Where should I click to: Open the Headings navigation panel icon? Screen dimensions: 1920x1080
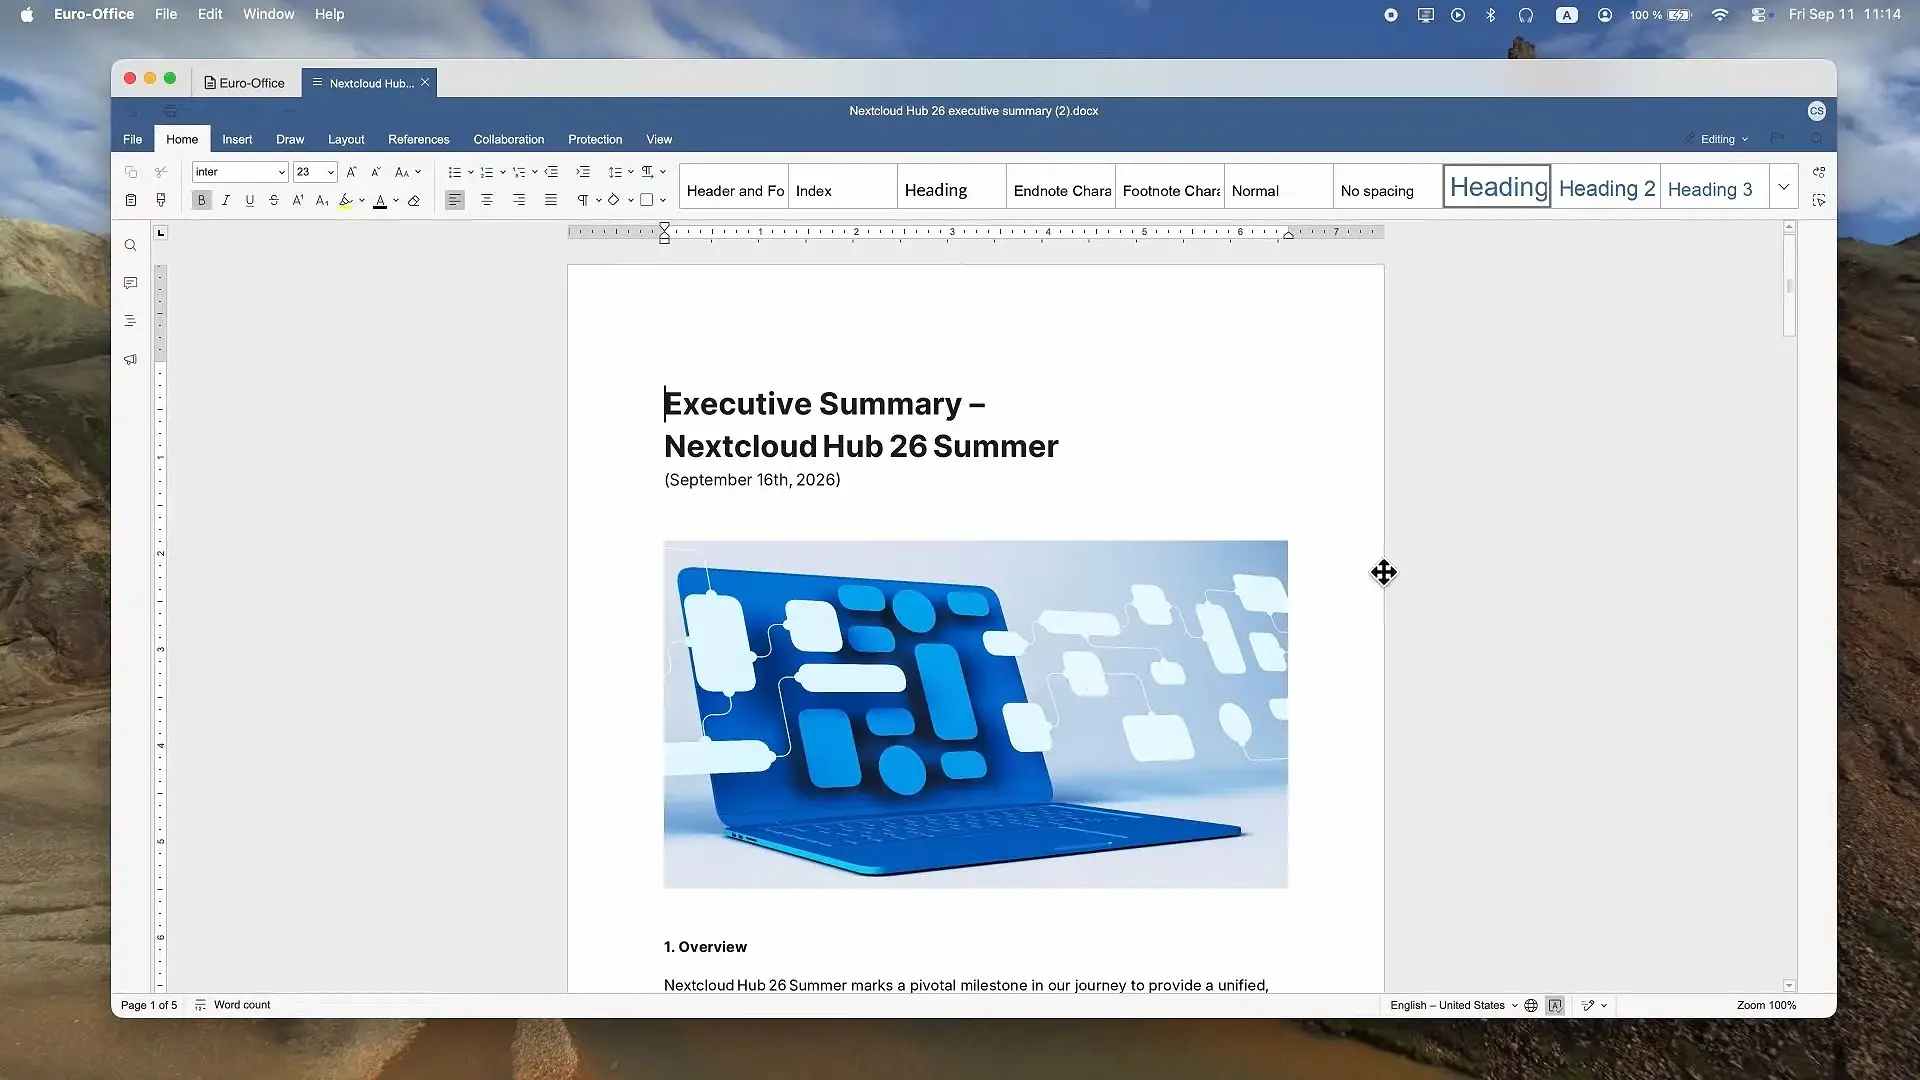coord(130,321)
